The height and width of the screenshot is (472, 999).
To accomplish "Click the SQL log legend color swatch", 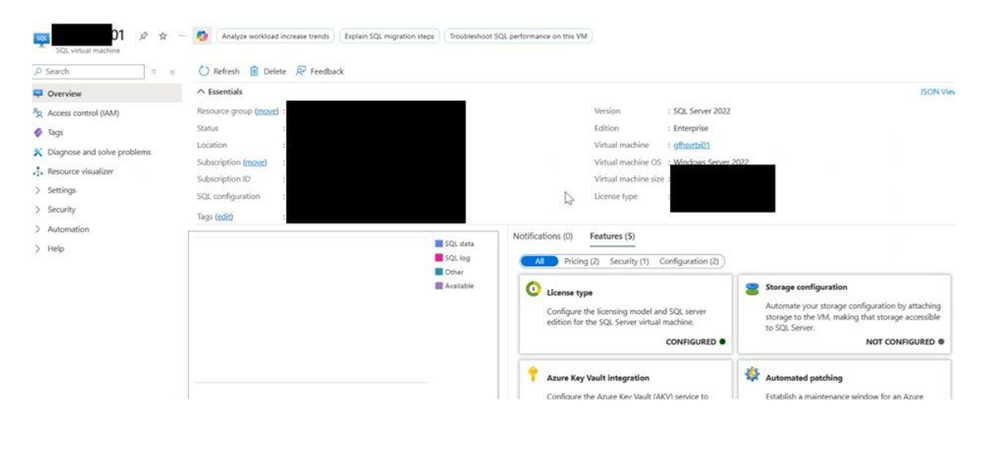I will tap(439, 258).
